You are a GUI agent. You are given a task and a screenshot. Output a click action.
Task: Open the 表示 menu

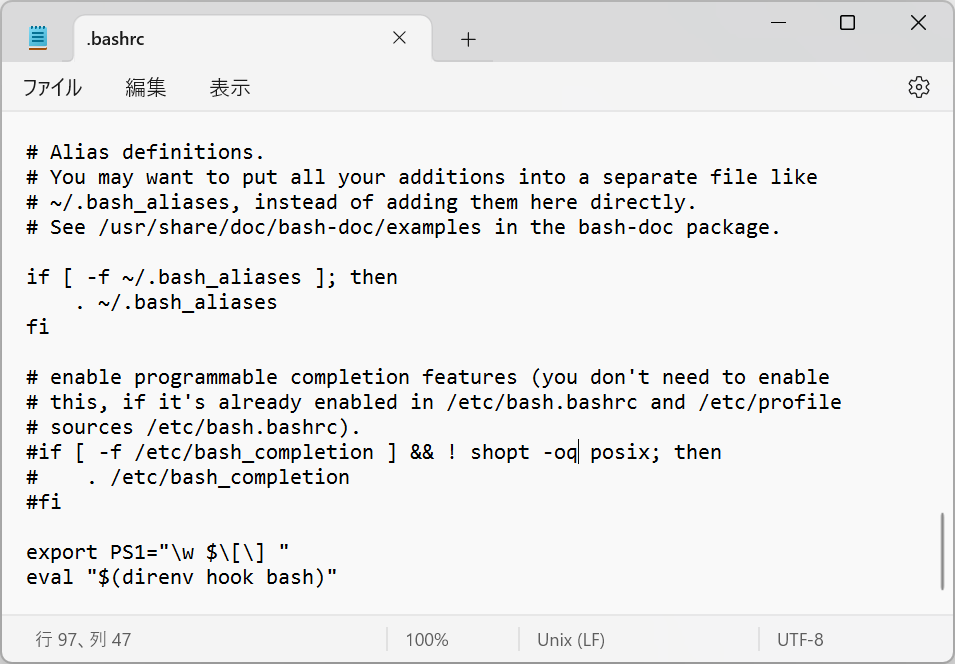coord(229,87)
